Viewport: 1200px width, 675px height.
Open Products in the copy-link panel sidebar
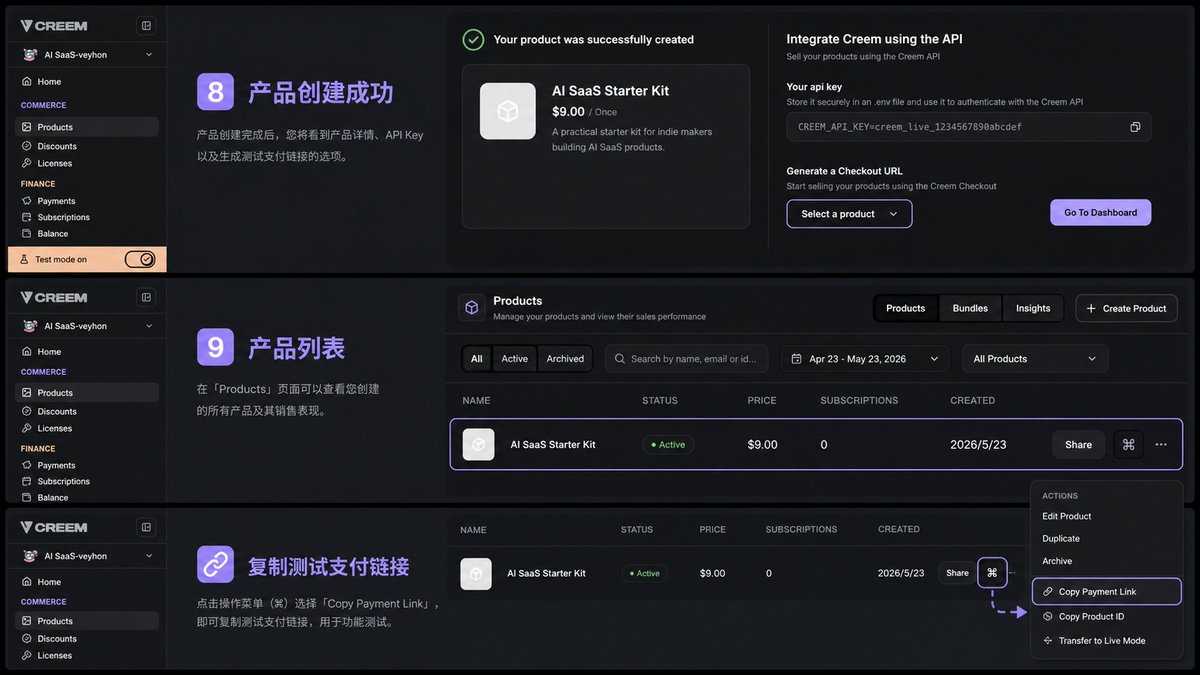tap(88, 621)
